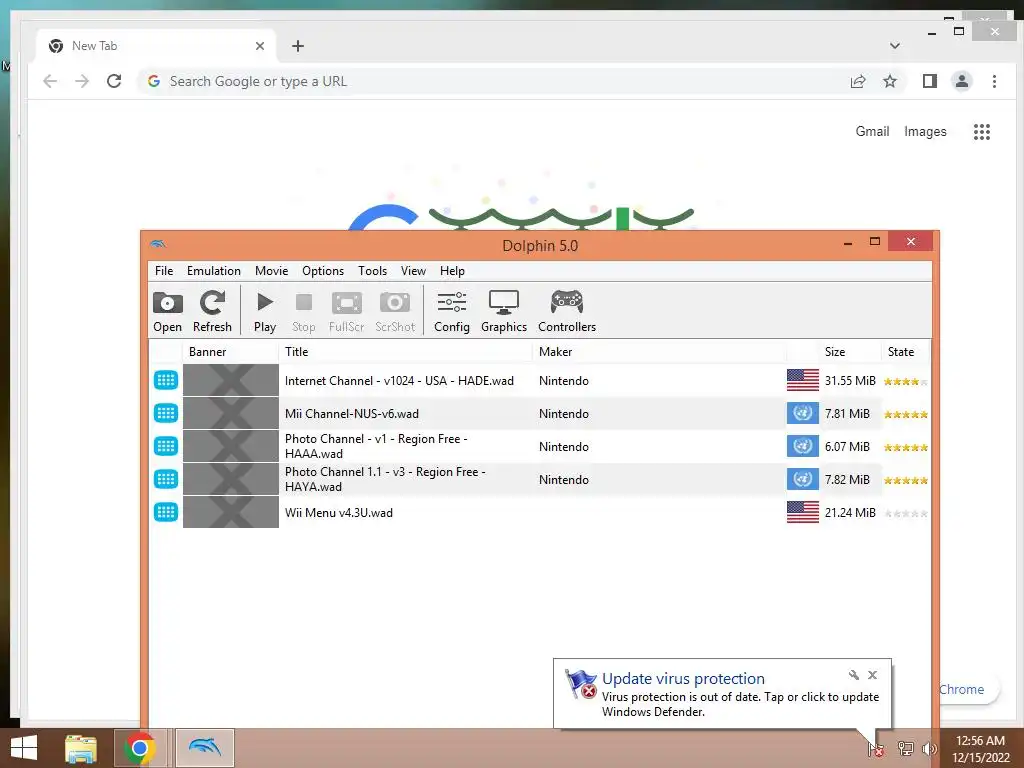Click Nintendo maker for Mii Channel row
Screen dimensions: 1024x768
tap(564, 413)
